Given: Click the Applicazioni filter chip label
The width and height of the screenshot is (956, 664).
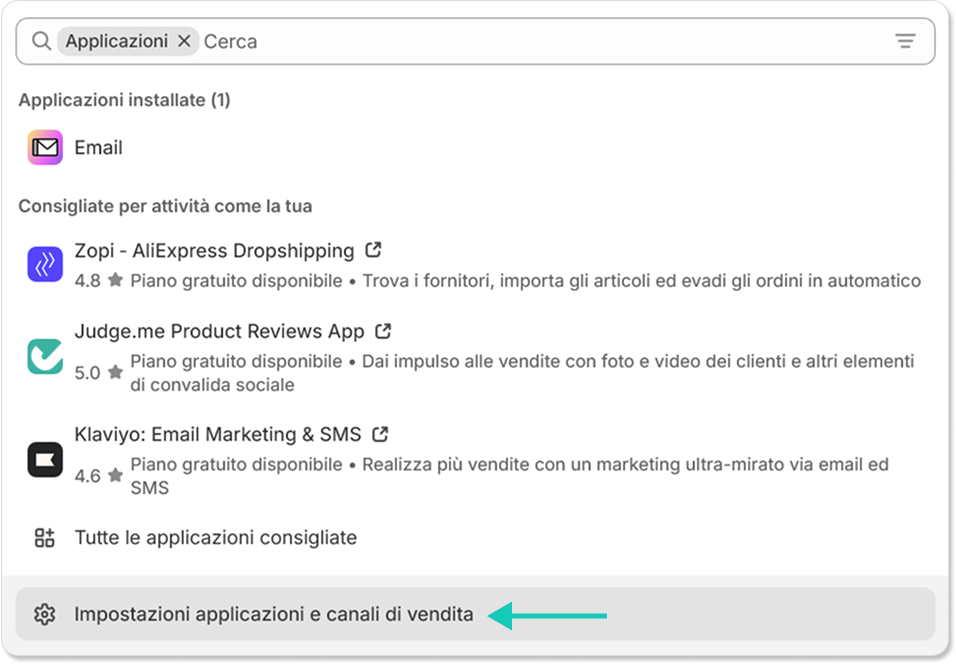Looking at the screenshot, I should click(x=116, y=41).
